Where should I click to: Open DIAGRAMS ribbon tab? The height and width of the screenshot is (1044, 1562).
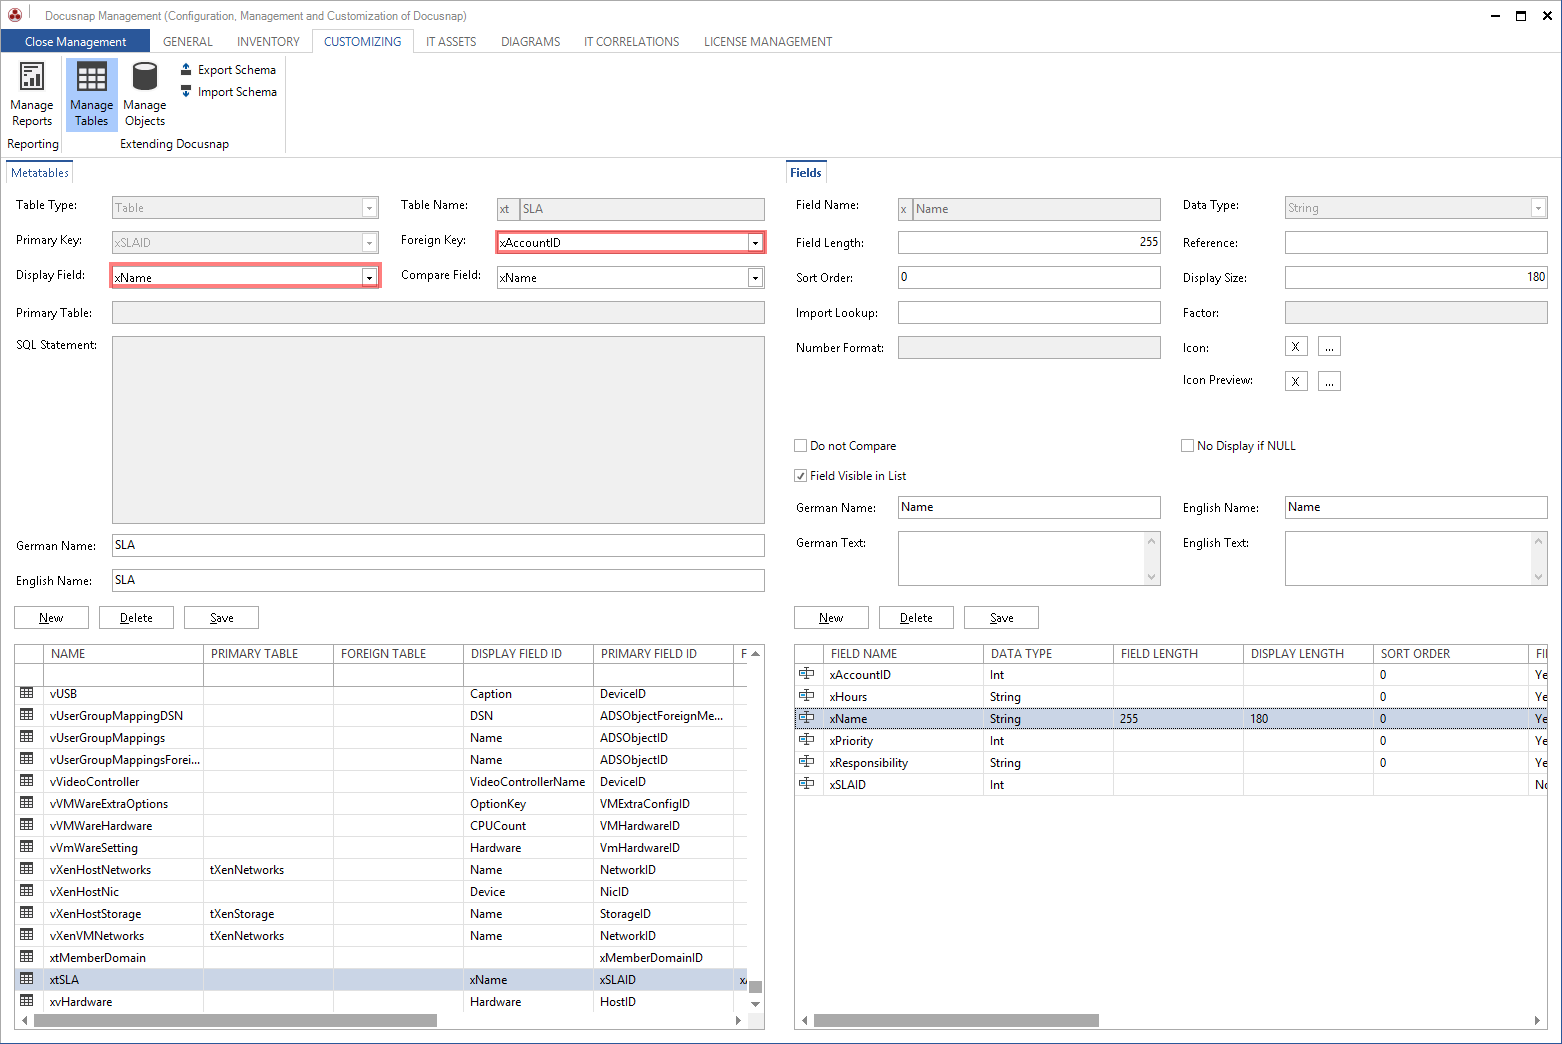(x=530, y=42)
